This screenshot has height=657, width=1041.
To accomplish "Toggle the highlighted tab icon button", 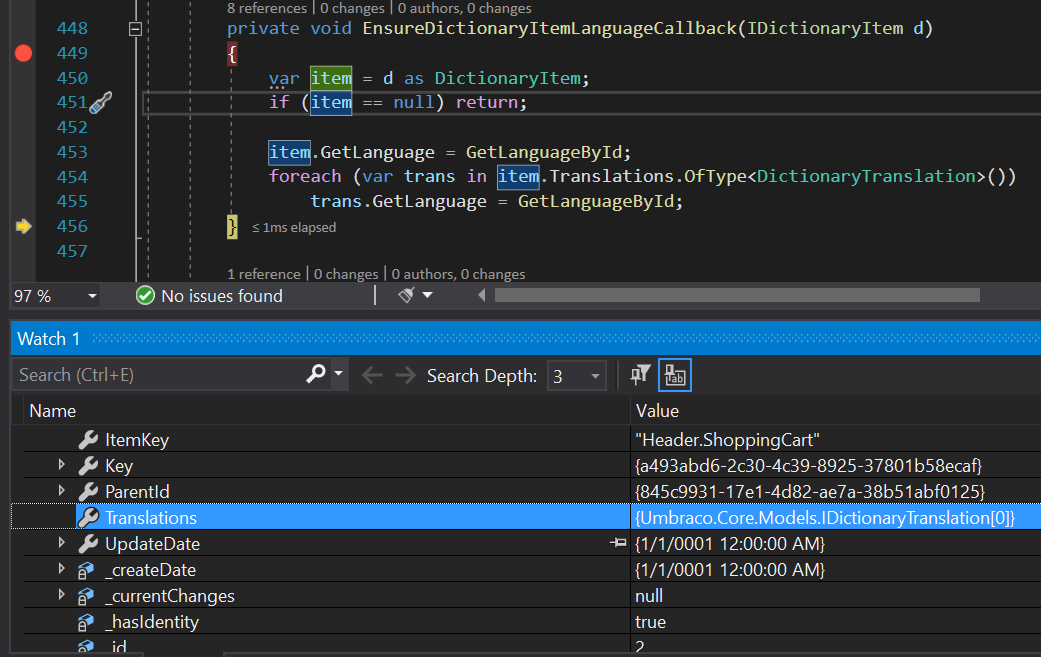I will [x=675, y=375].
